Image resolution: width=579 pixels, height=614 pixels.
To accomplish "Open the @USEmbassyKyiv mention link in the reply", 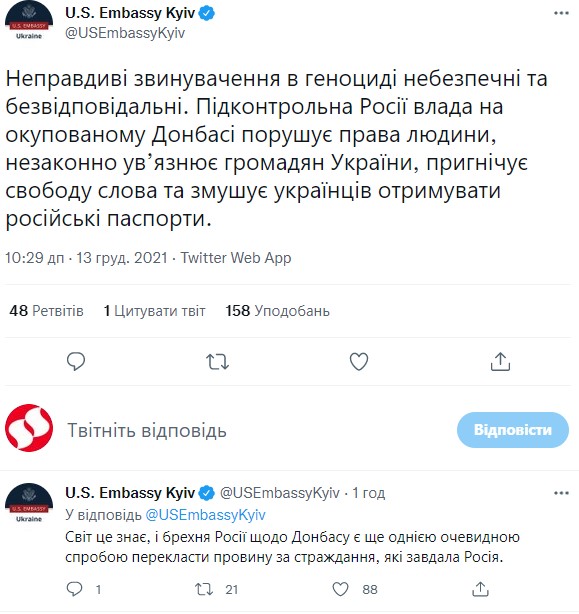I will (205, 515).
